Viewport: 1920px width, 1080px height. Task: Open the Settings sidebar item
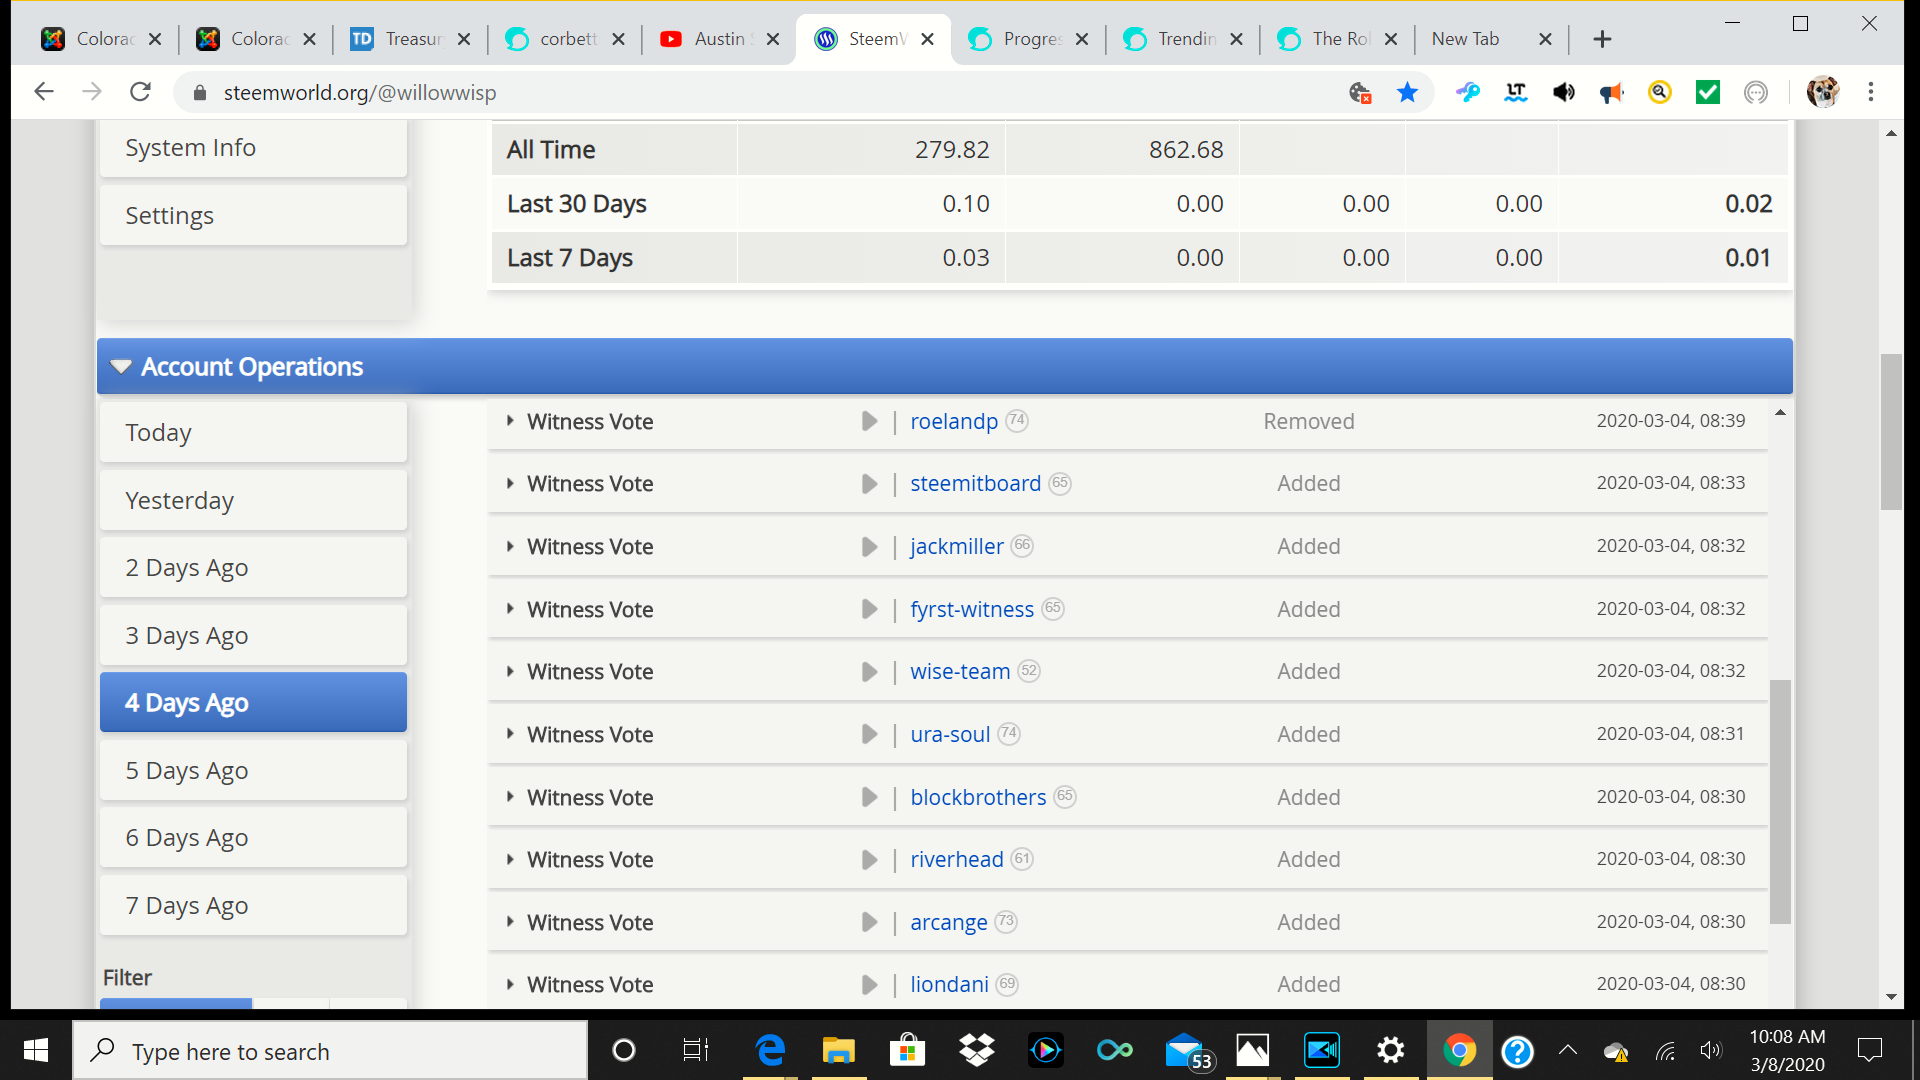point(253,216)
